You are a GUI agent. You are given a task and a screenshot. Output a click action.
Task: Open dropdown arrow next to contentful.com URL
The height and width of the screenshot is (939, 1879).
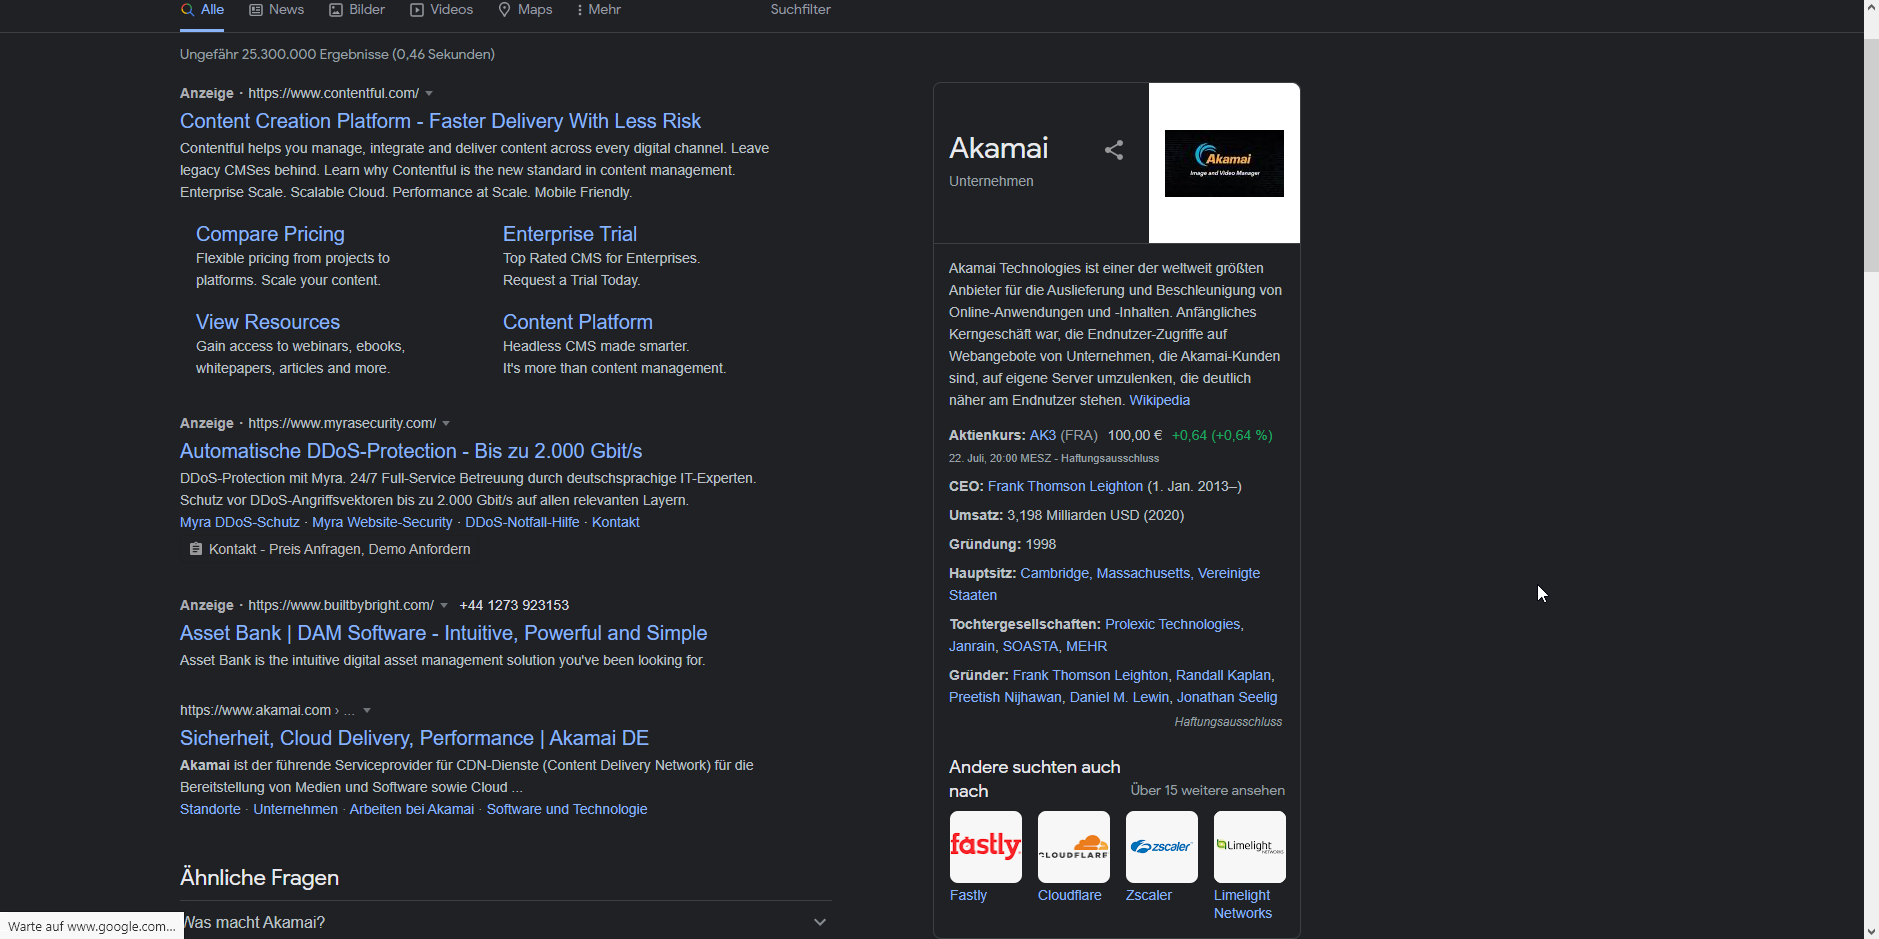pyautogui.click(x=429, y=93)
